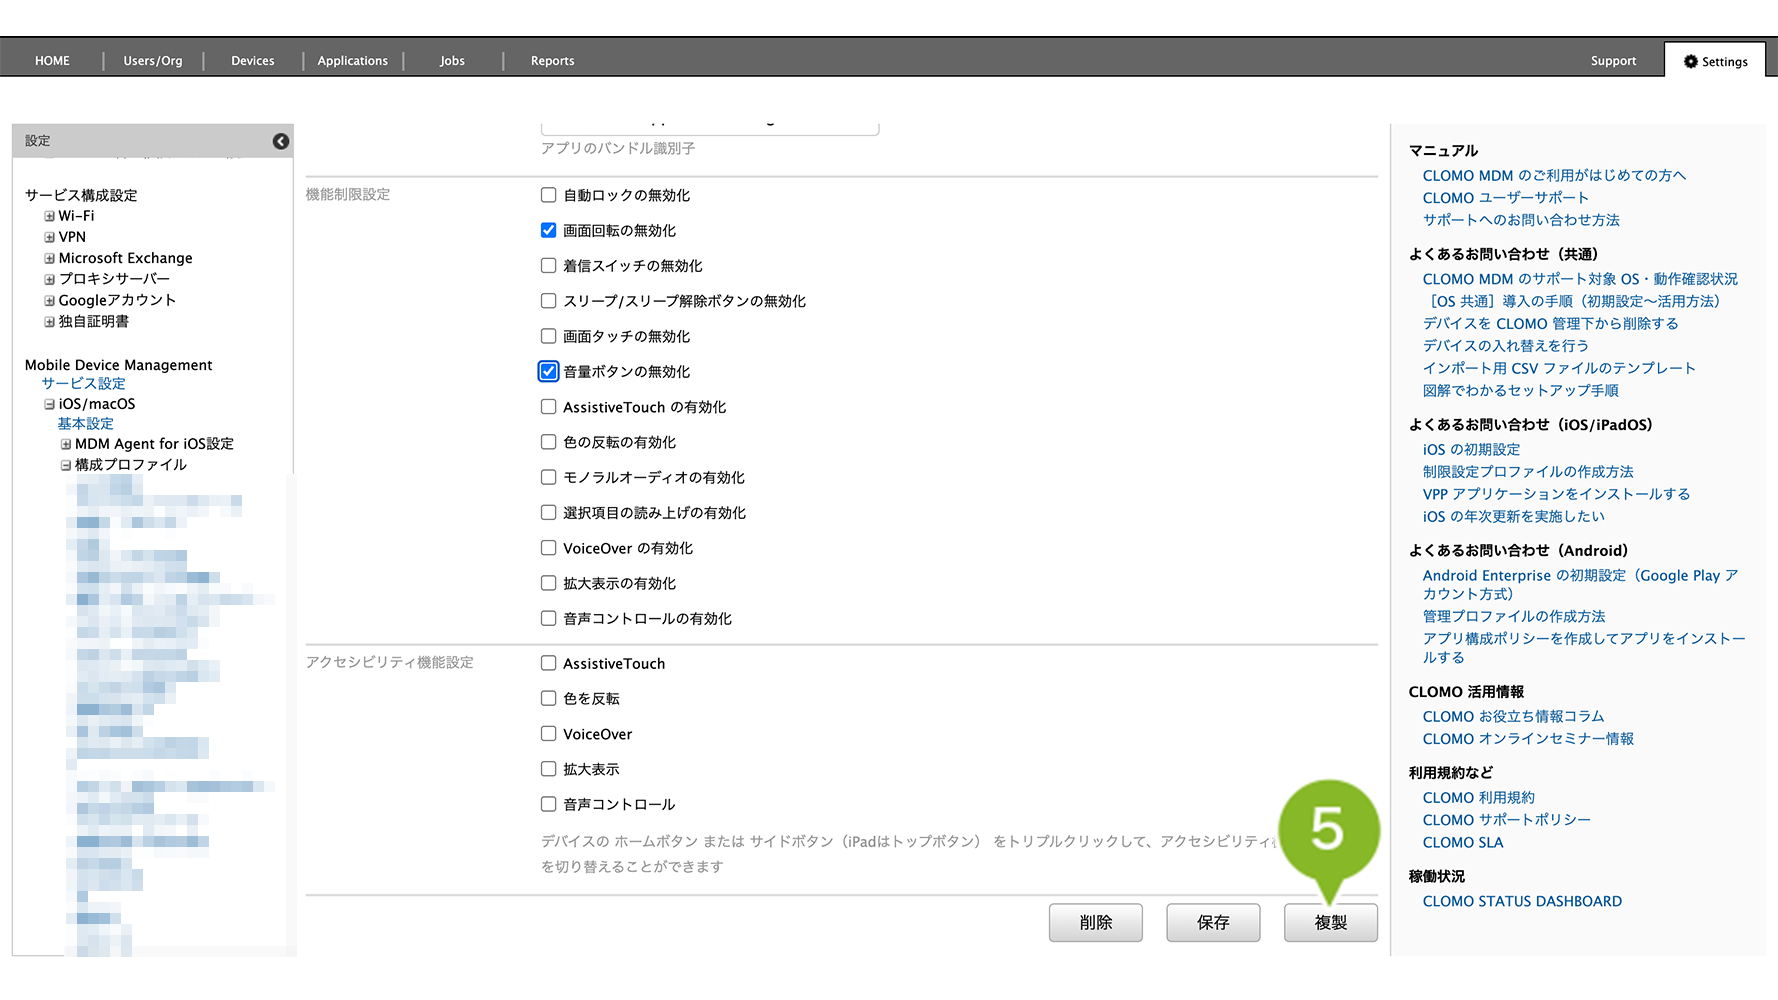Expand the Wi-Fi tree node
The height and width of the screenshot is (1000, 1778).
click(x=49, y=216)
